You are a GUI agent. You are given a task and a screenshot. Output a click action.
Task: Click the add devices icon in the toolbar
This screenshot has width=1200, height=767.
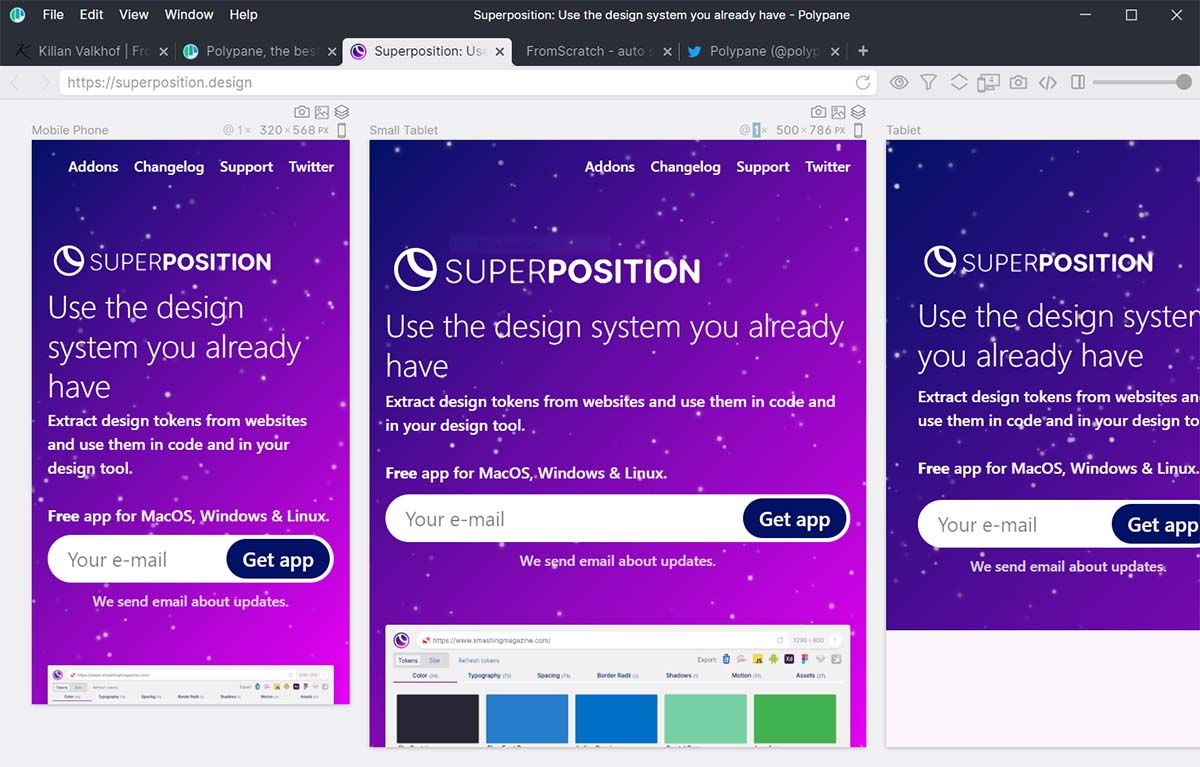987,82
